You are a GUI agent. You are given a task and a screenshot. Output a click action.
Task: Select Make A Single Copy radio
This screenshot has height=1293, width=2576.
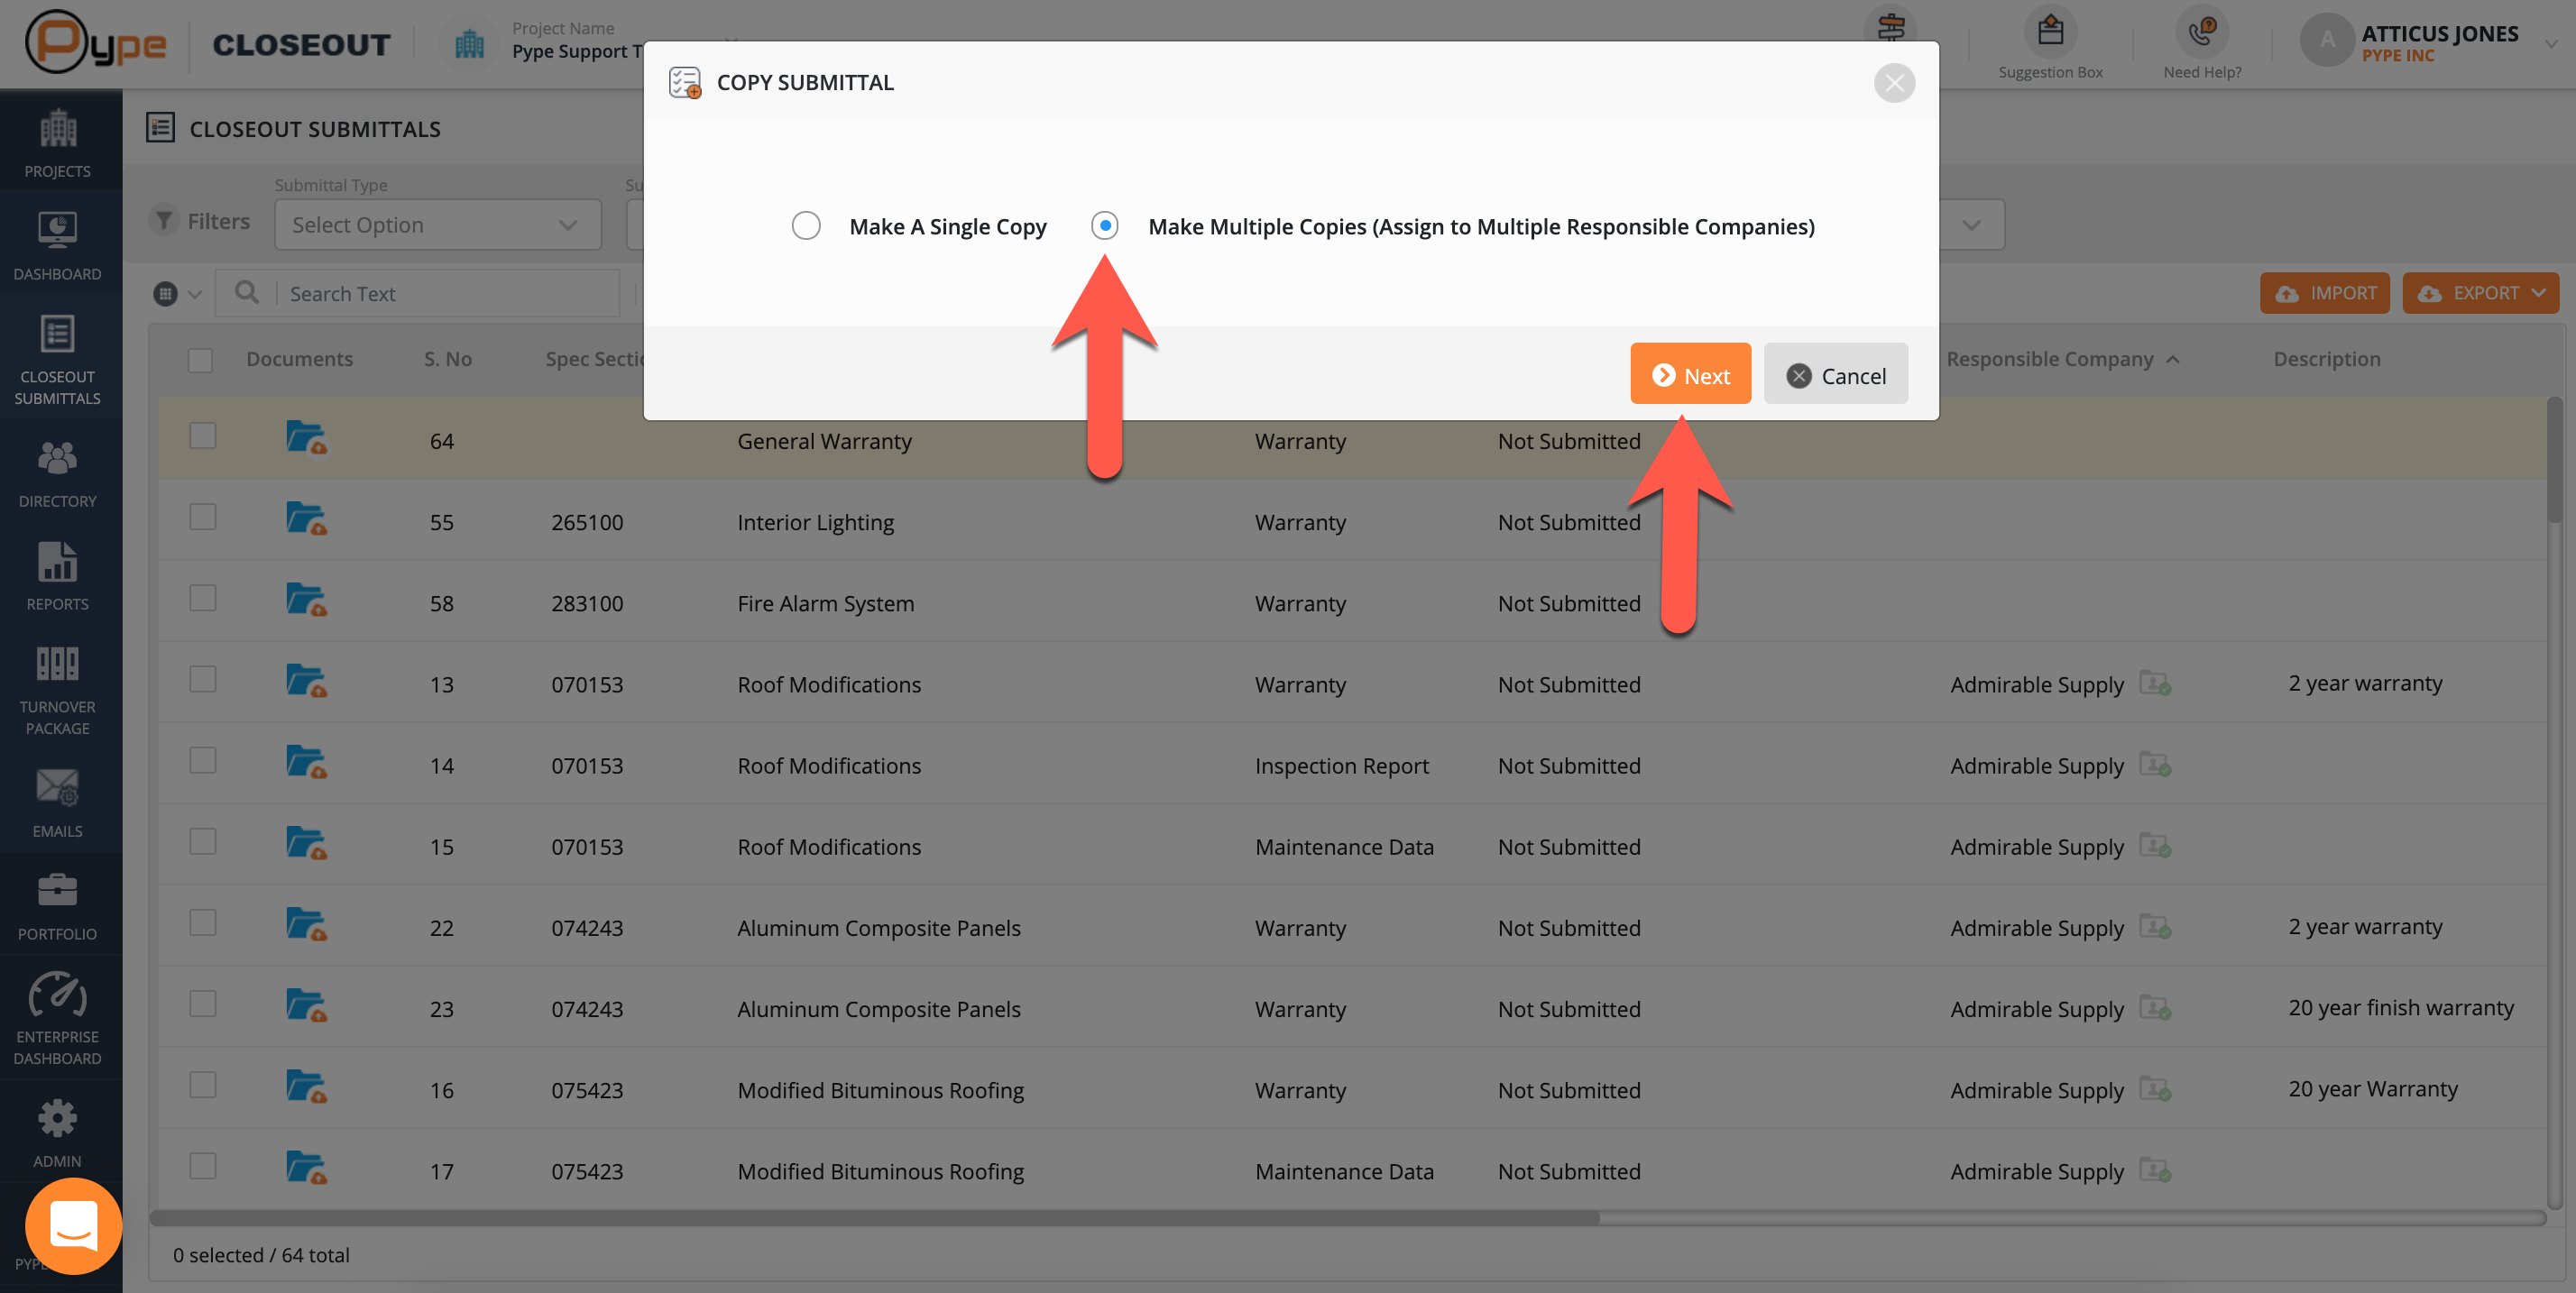[806, 226]
